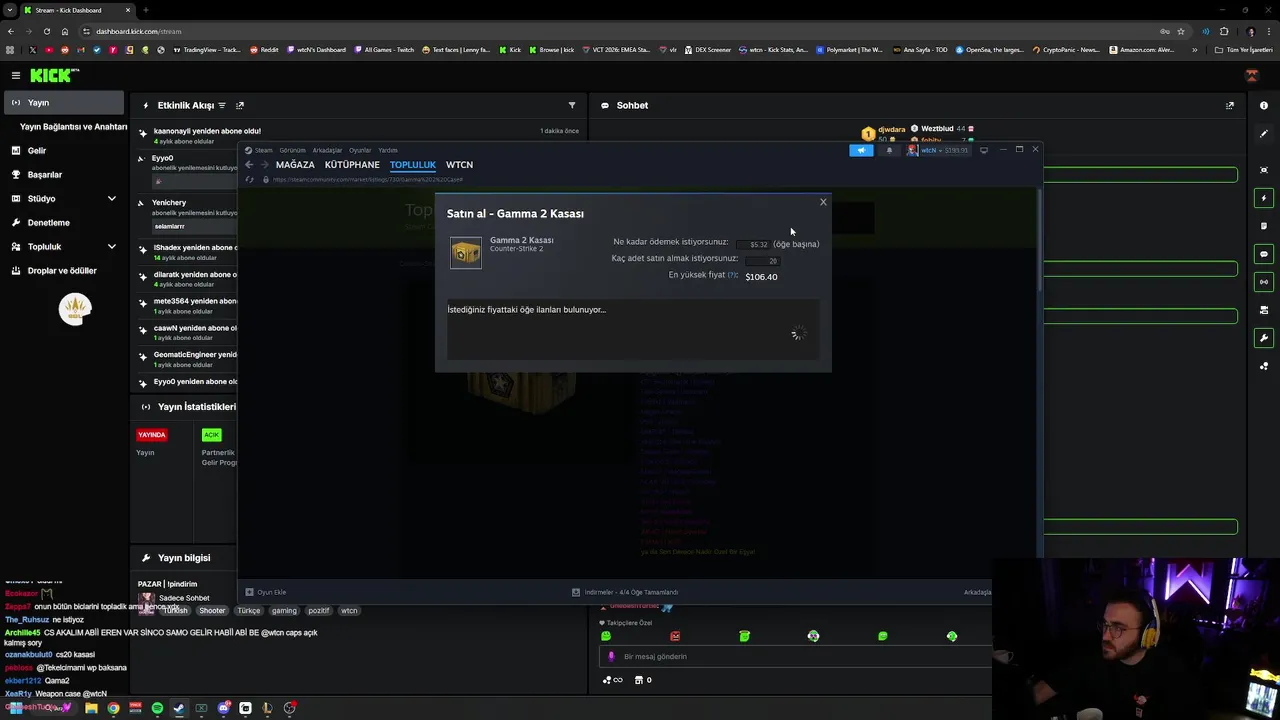This screenshot has height=720, width=1280.
Task: Click the (?) help link beside En yüksek fiyat
Action: coord(733,275)
